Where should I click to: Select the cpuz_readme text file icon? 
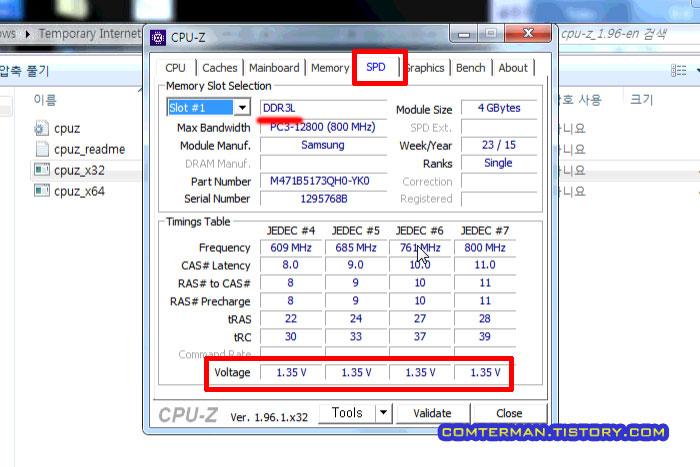42,149
